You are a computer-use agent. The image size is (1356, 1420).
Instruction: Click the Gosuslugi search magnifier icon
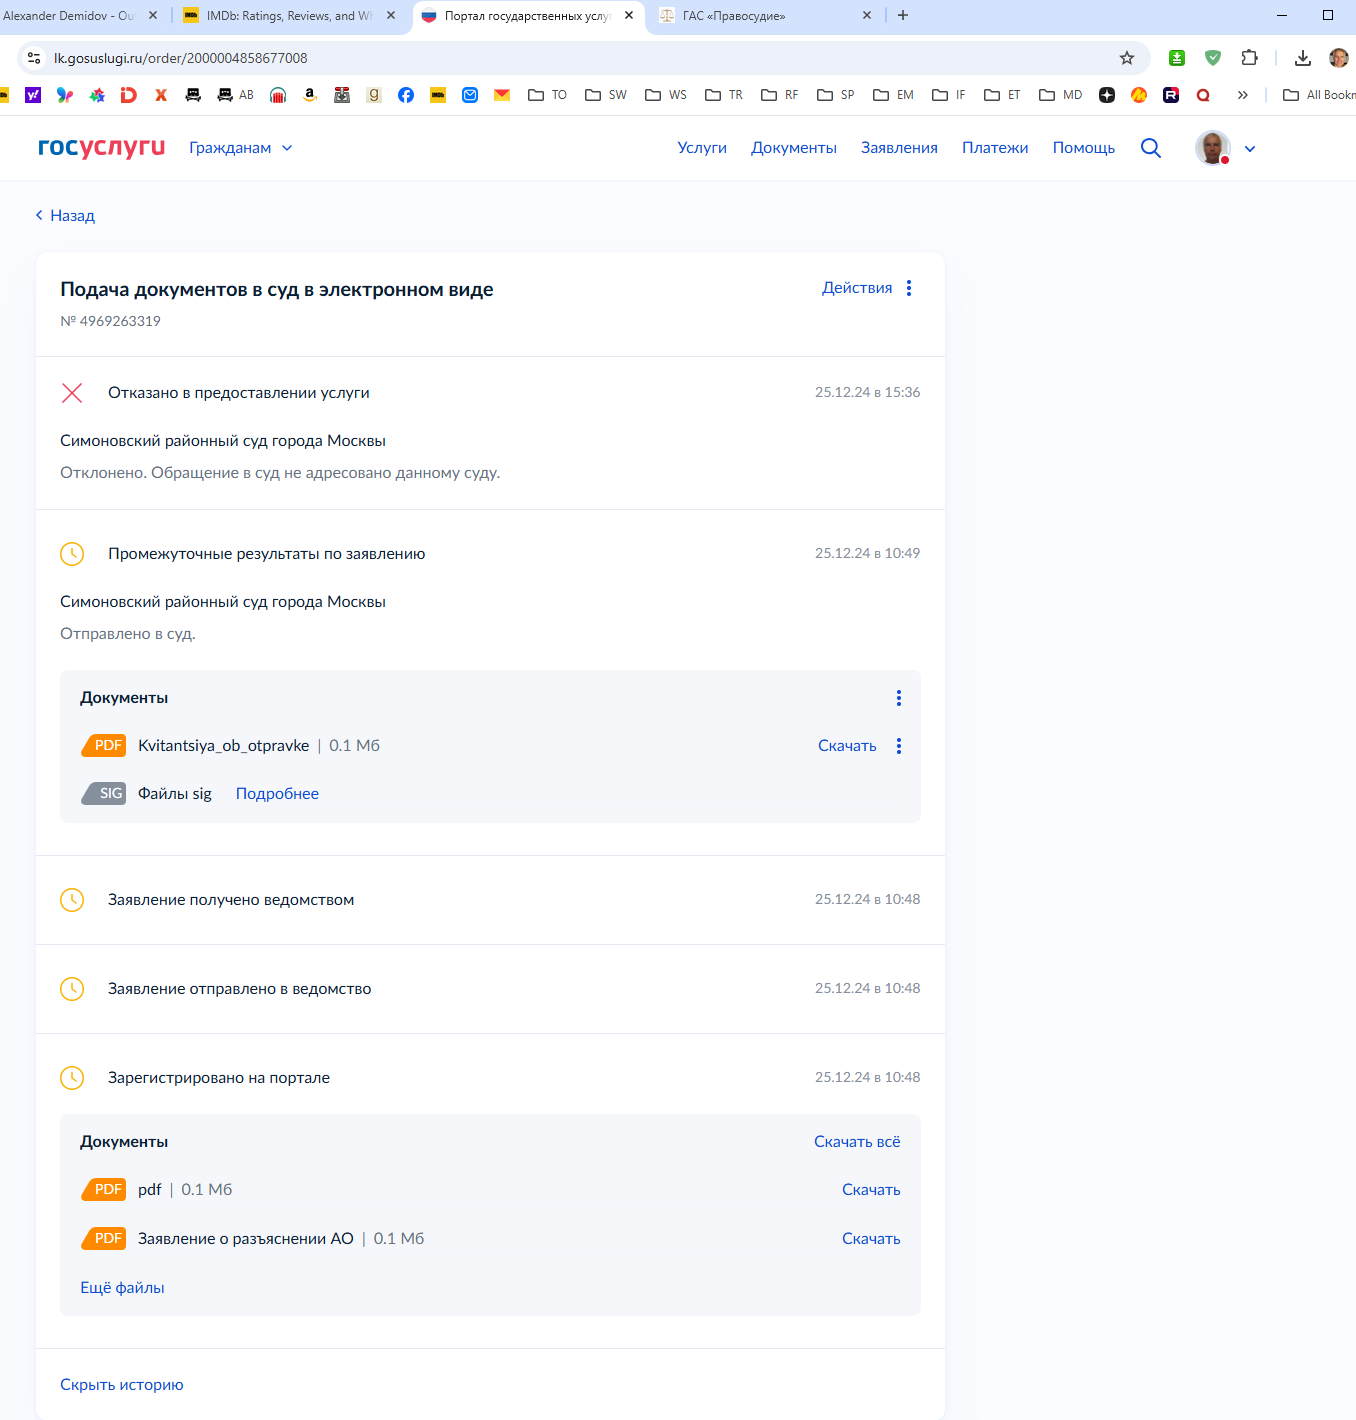click(1151, 148)
